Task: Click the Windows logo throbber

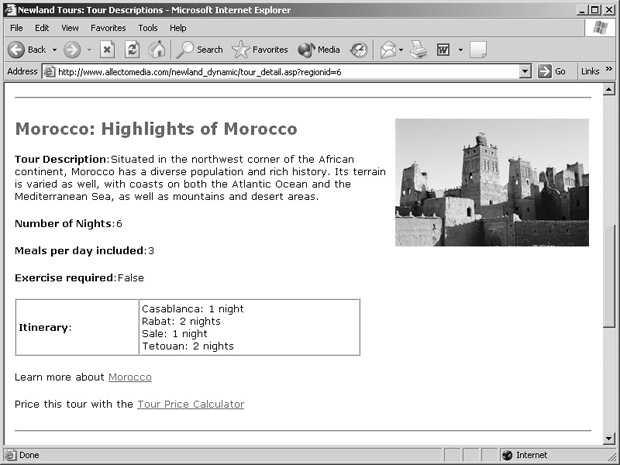Action: [600, 28]
